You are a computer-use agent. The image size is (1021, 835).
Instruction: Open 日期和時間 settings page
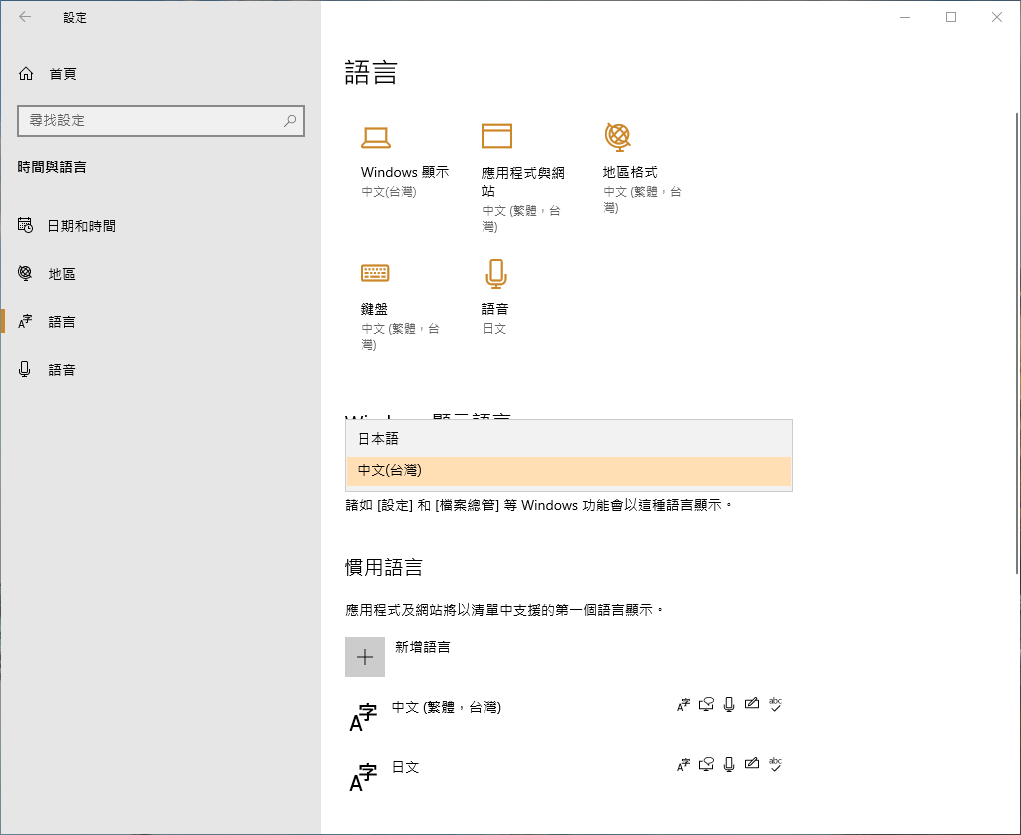pyautogui.click(x=82, y=226)
